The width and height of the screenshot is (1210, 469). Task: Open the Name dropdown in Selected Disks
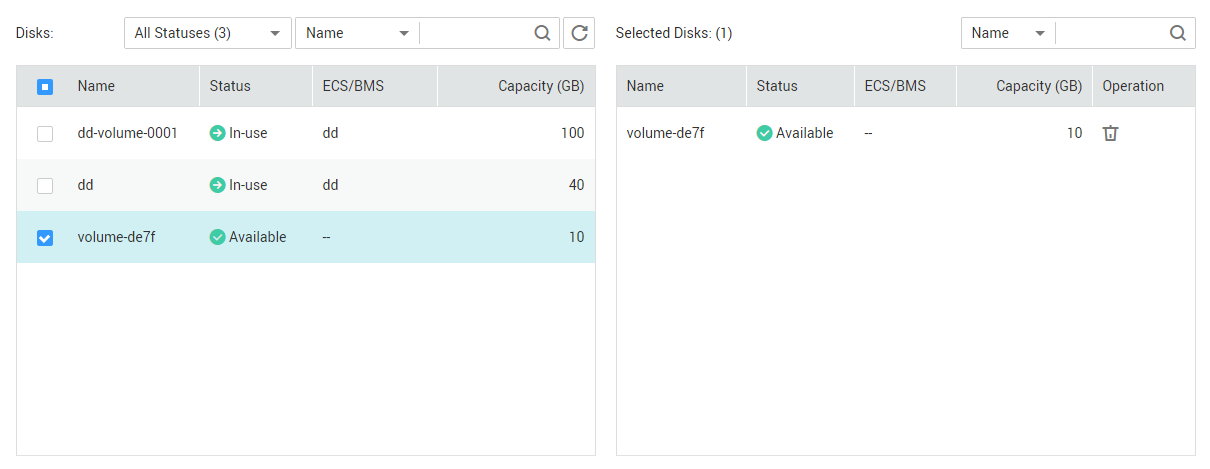(x=1008, y=33)
